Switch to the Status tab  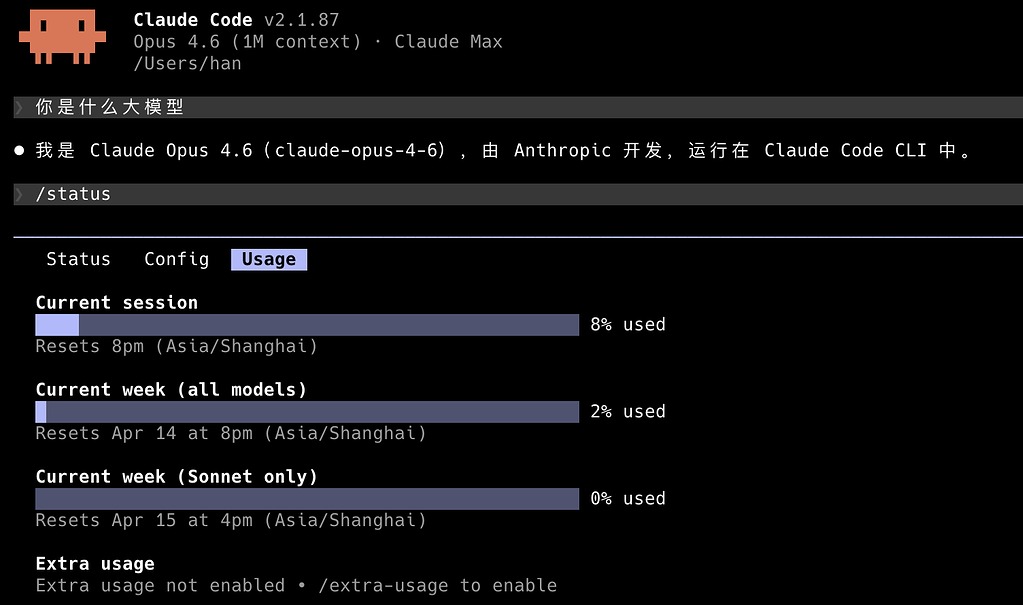[x=78, y=259]
